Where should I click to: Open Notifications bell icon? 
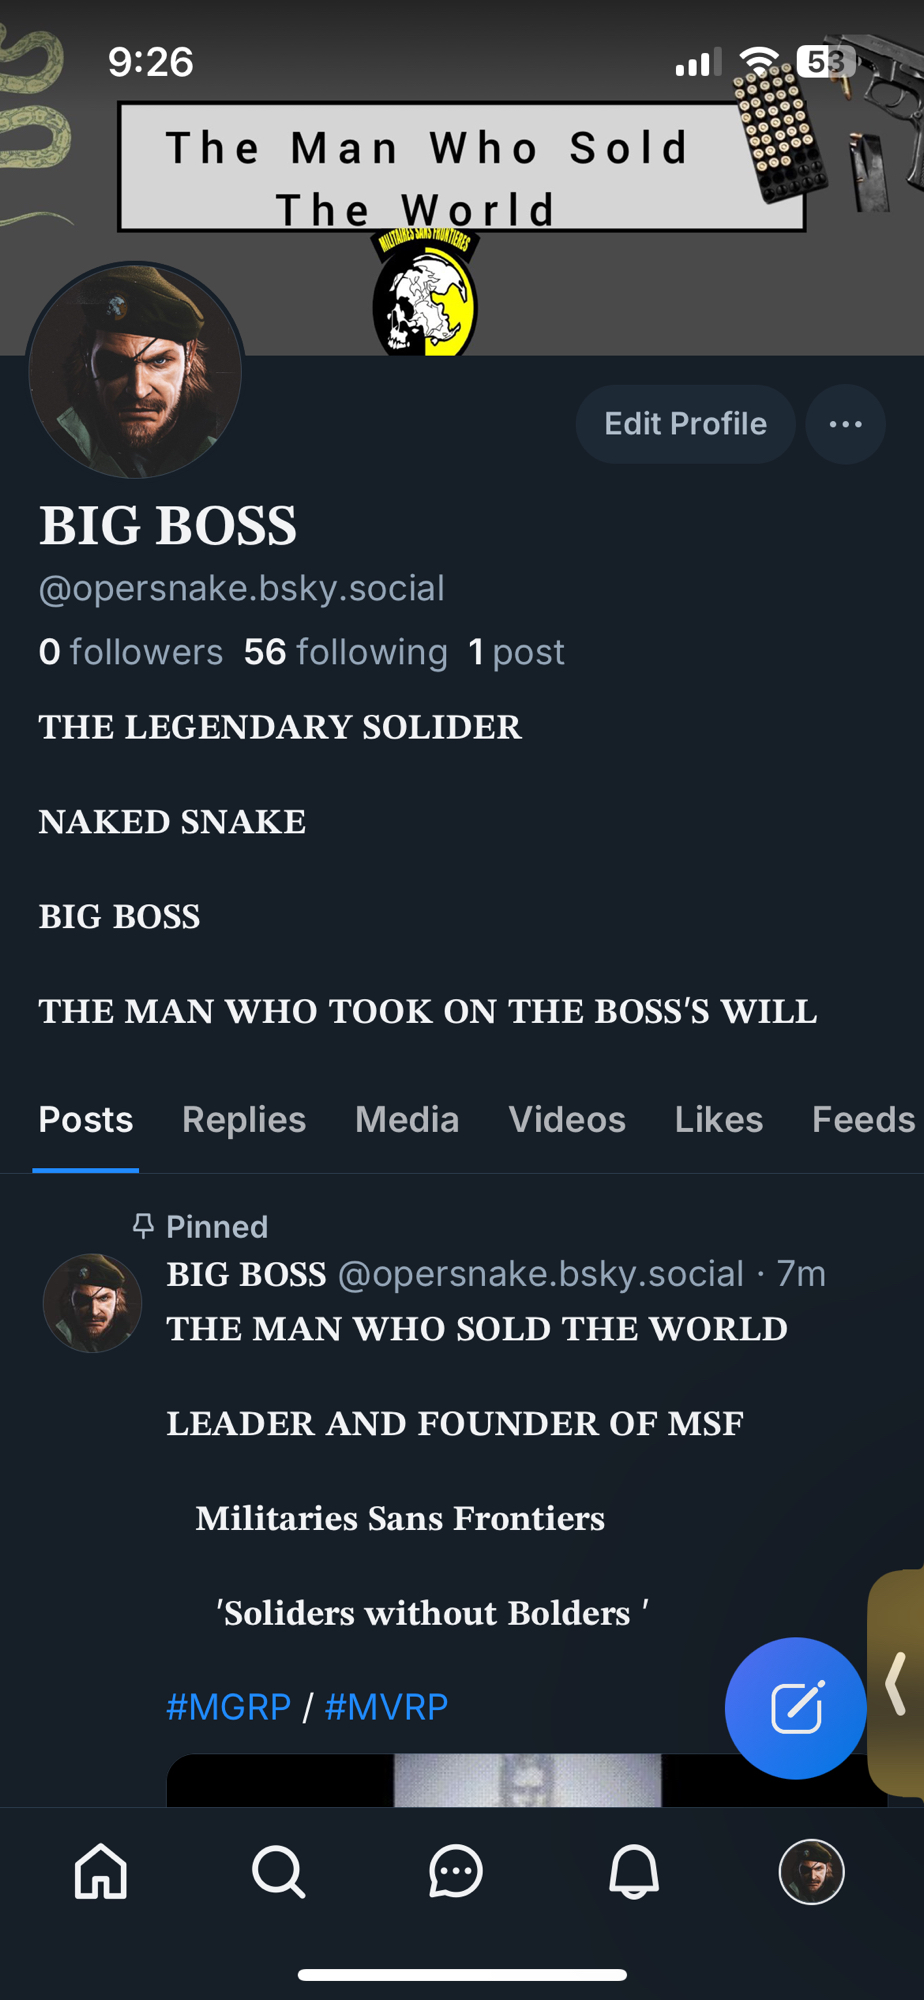(x=634, y=1871)
